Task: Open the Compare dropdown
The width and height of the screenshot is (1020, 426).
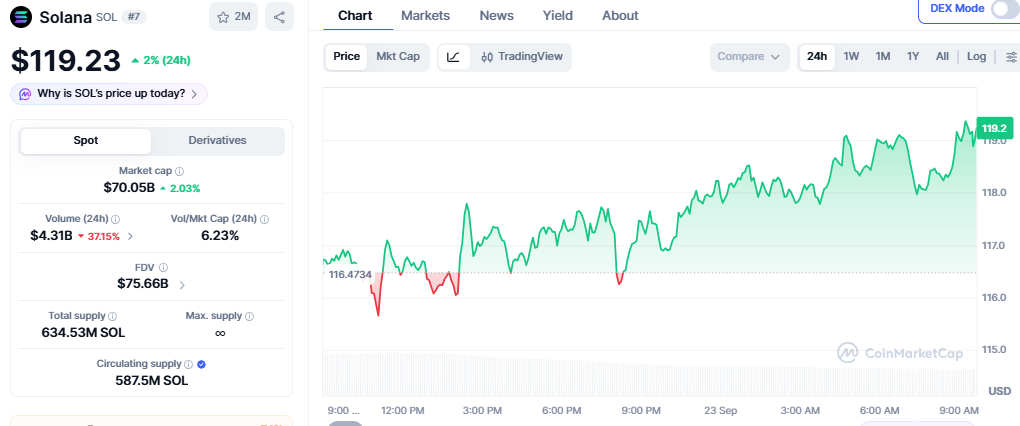Action: tap(749, 57)
